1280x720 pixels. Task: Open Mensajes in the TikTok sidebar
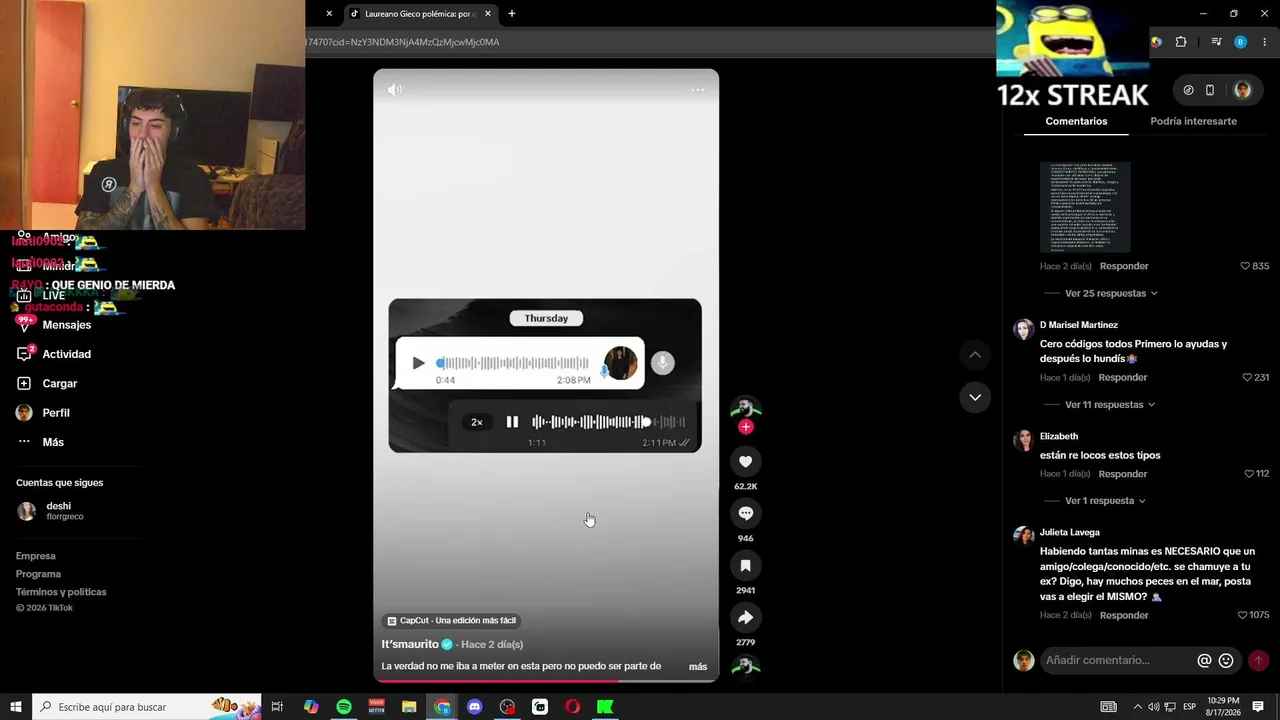[x=67, y=325]
